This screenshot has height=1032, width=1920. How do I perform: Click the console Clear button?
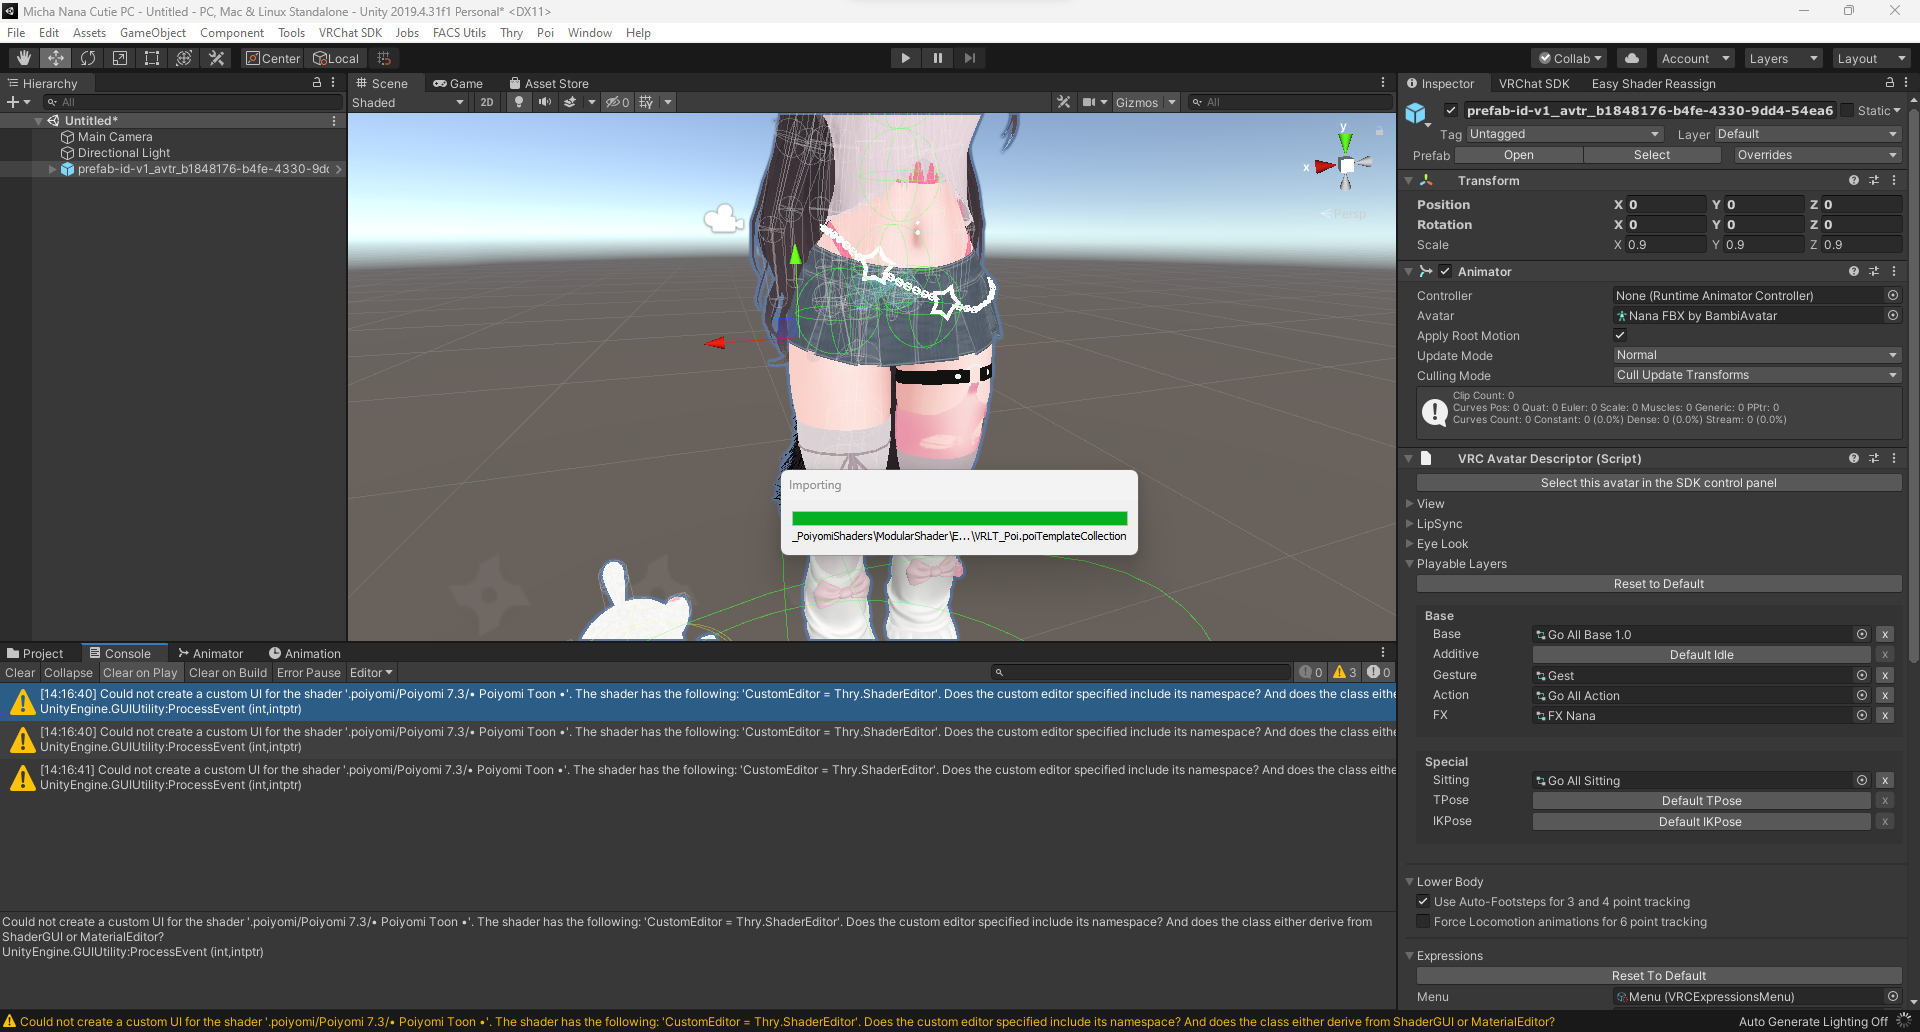20,673
